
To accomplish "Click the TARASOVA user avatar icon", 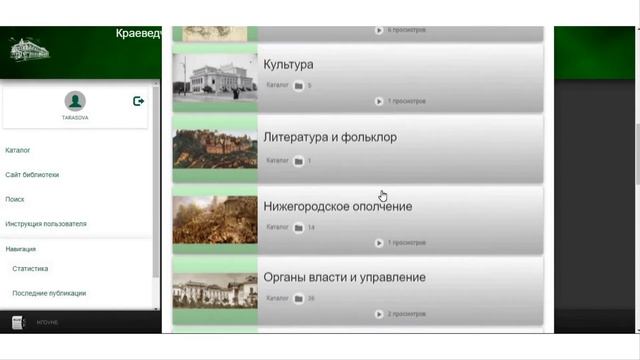I will [75, 101].
